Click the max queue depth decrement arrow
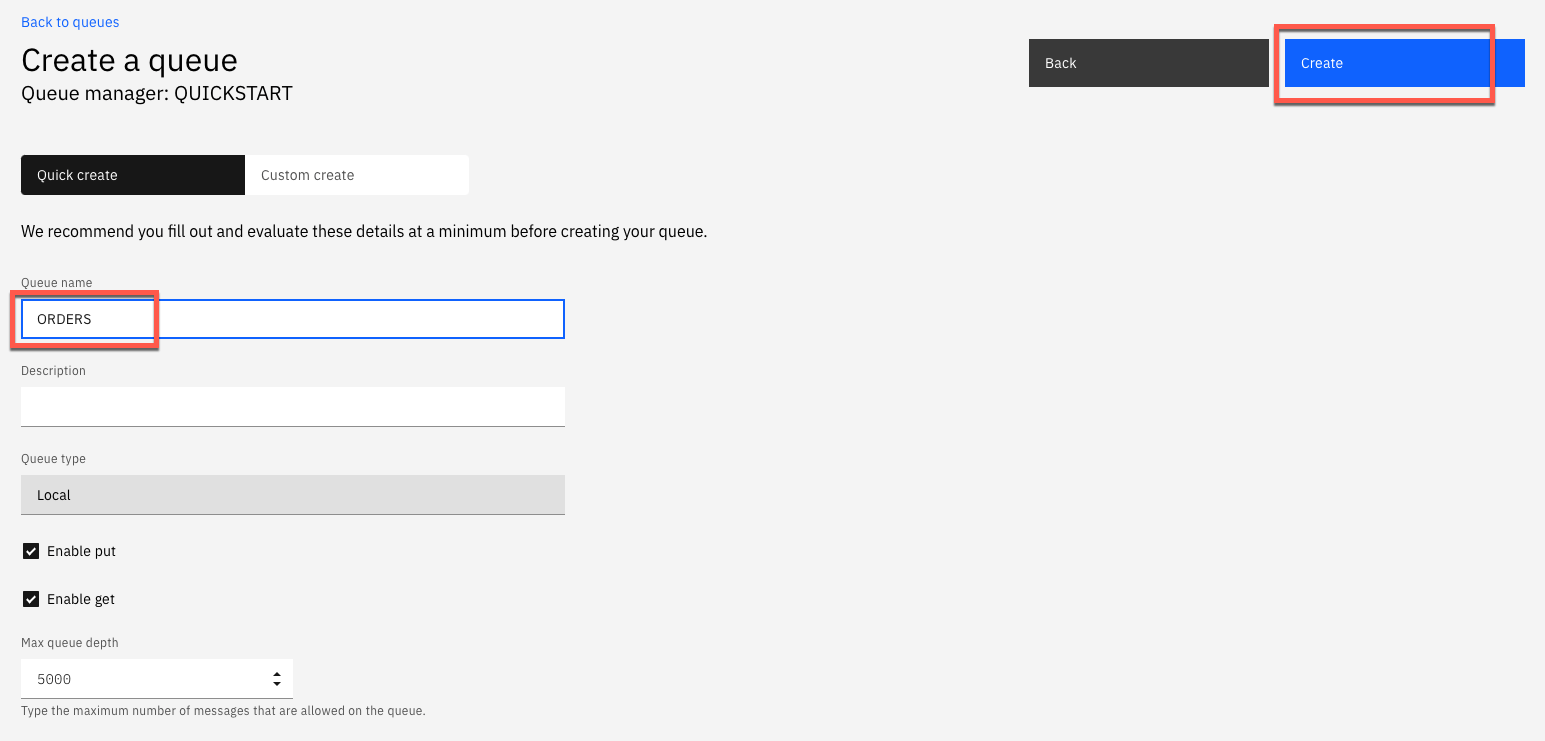Screen dimensions: 1545x741 277,684
